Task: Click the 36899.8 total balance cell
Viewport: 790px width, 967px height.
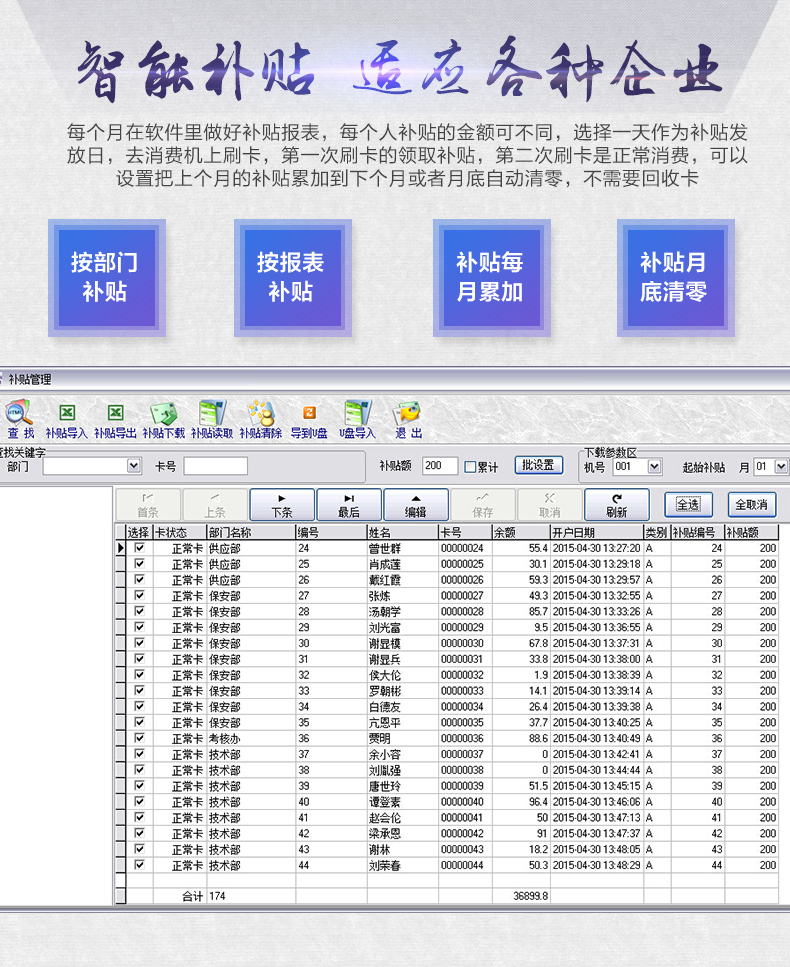Action: pyautogui.click(x=521, y=896)
